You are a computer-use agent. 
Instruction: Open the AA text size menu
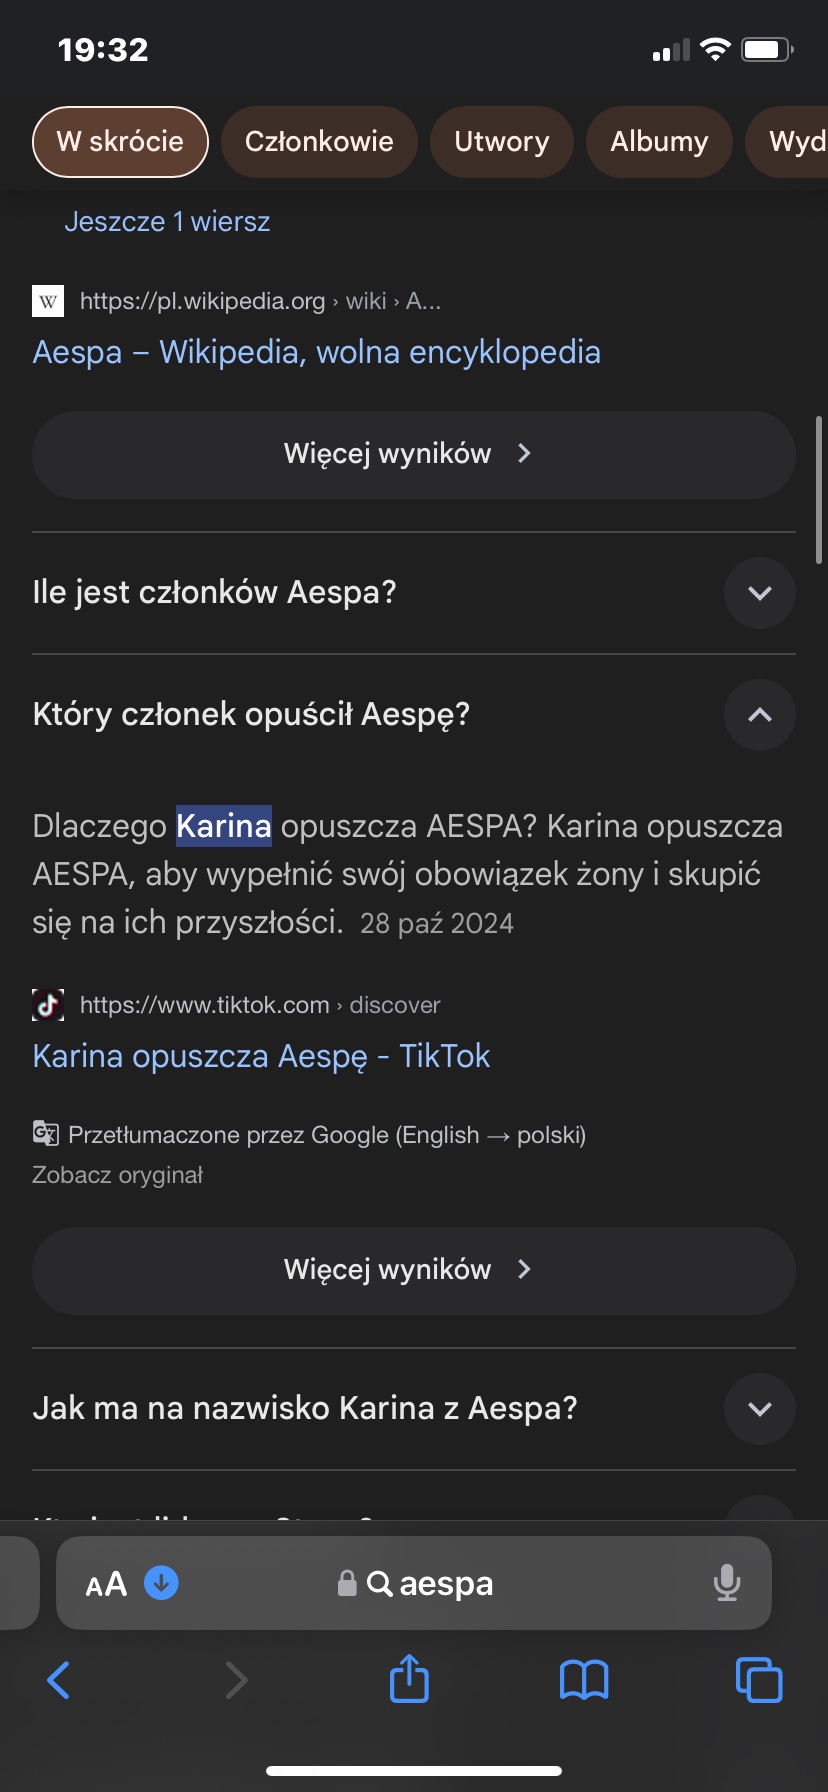(106, 1584)
